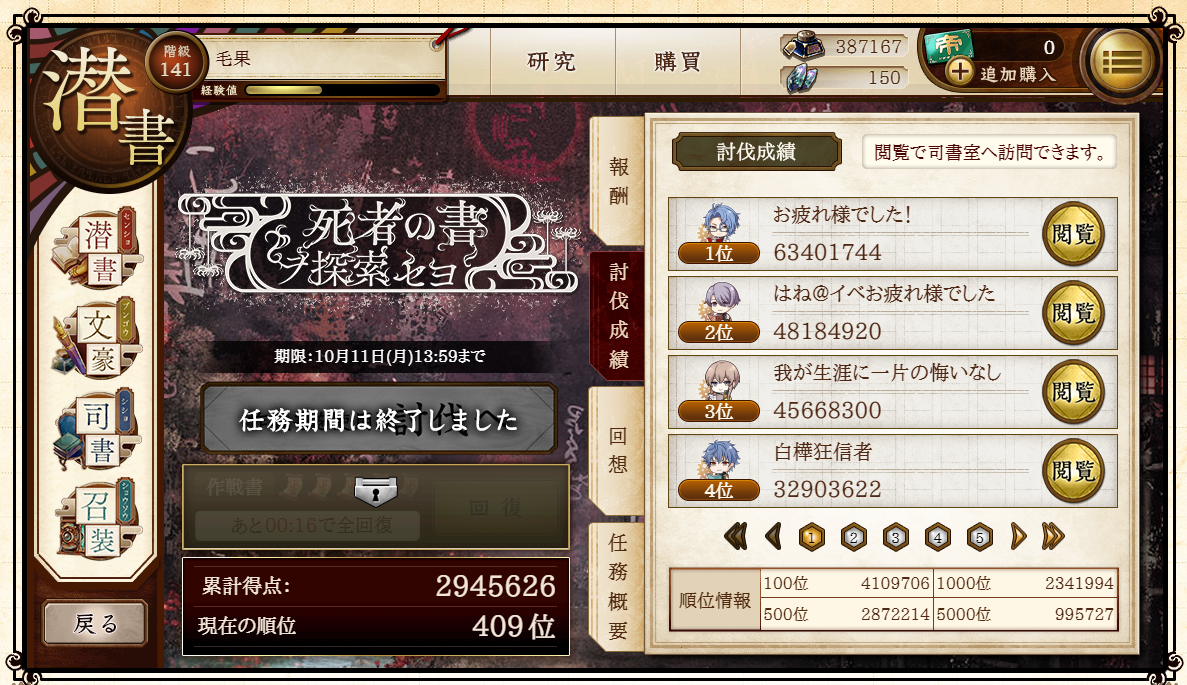
Task: Click the 戻る back button
Action: pyautogui.click(x=95, y=623)
